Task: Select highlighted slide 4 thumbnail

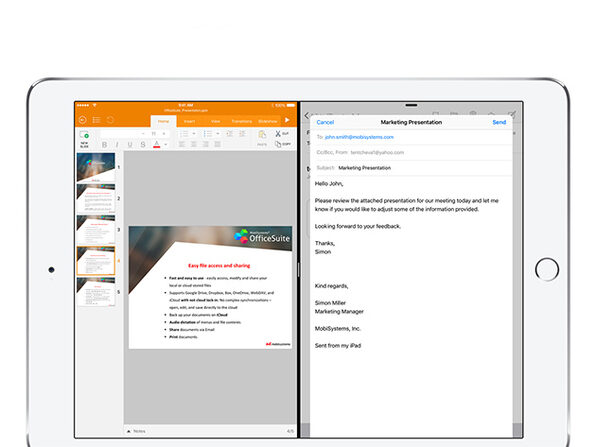Action: point(96,261)
